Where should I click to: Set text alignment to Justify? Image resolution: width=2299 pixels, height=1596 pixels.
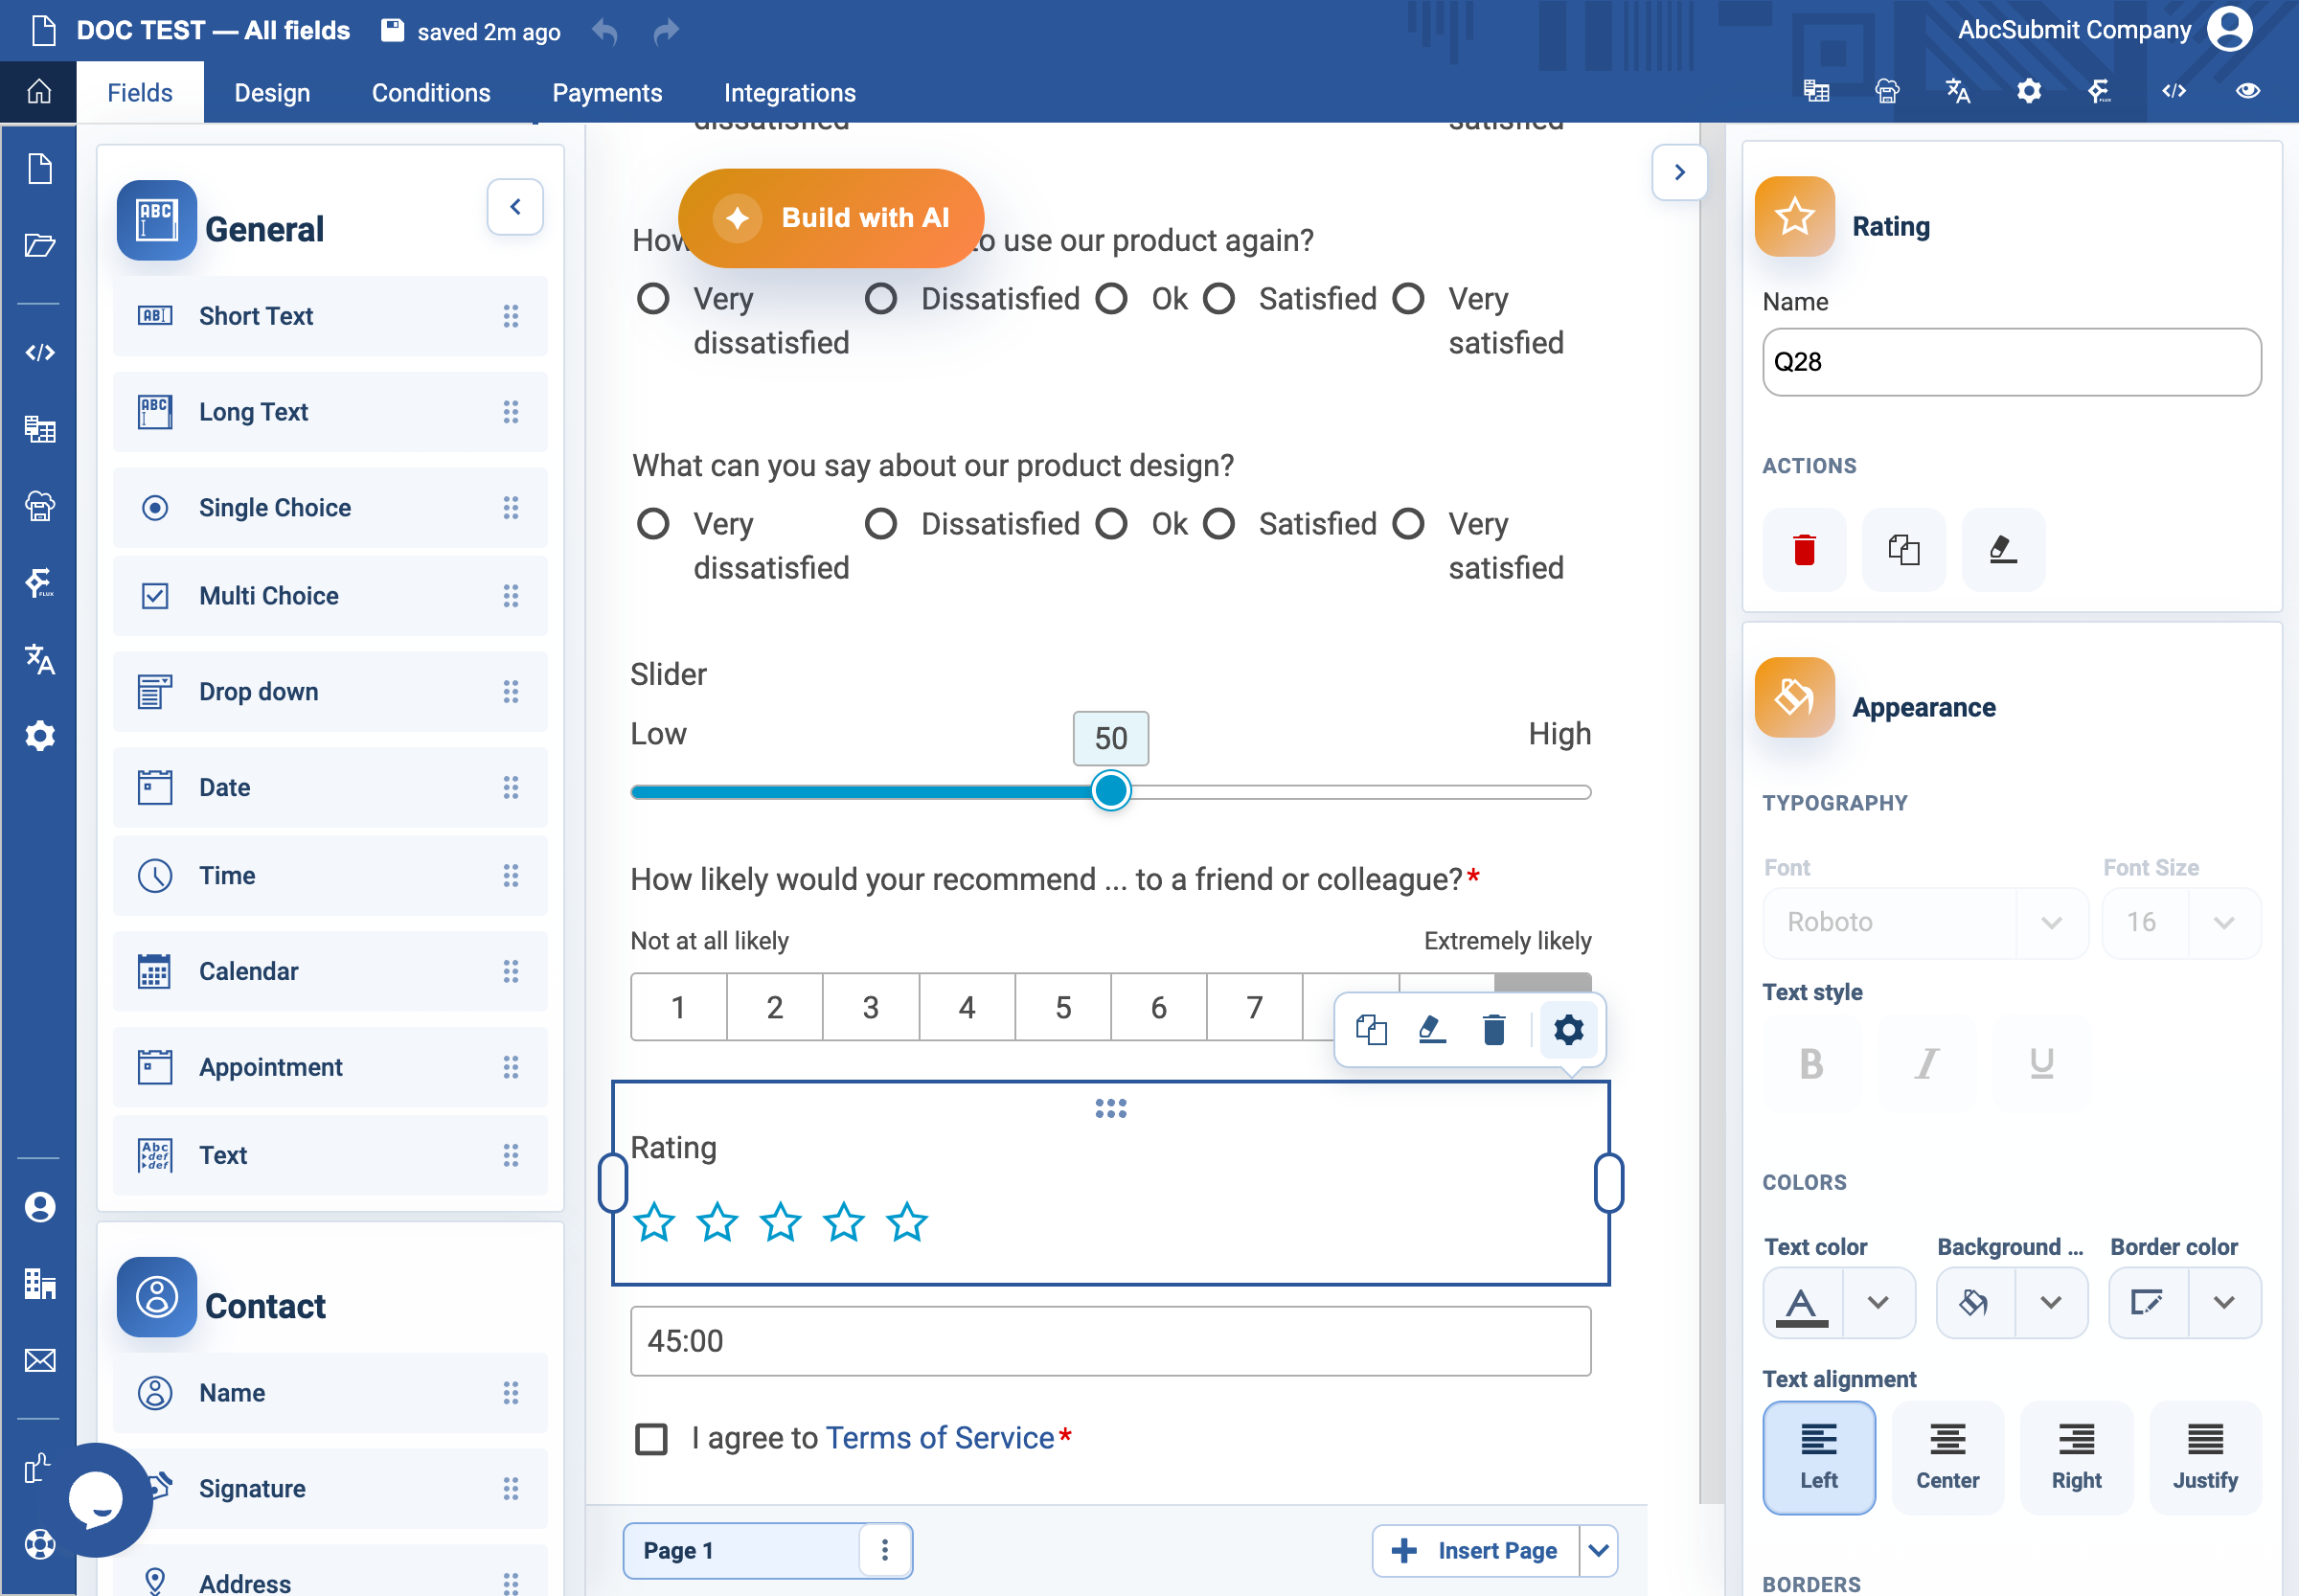pyautogui.click(x=2204, y=1457)
